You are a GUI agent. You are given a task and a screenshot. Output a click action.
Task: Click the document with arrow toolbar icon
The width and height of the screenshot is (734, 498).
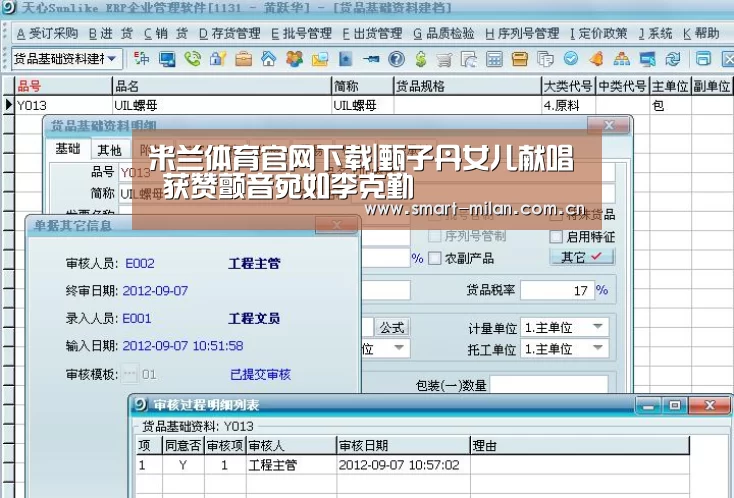469,59
